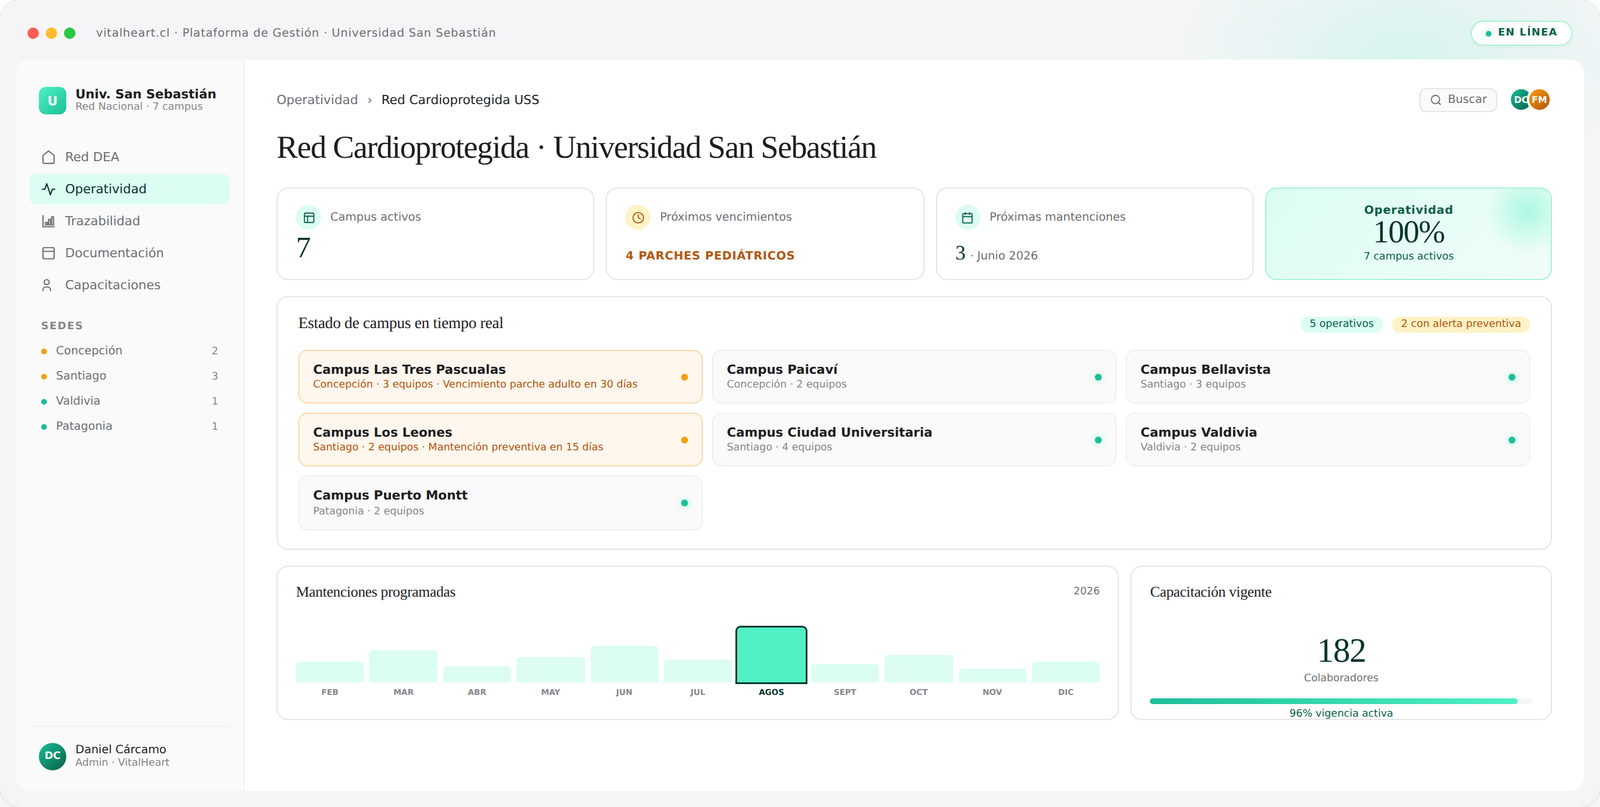
Task: Click the green U organization logo
Action: [52, 100]
